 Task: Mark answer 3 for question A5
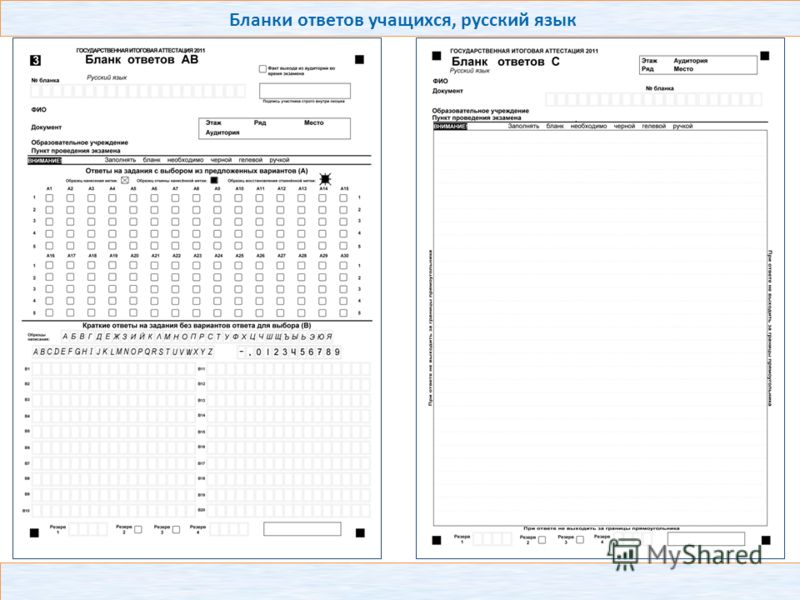click(x=133, y=221)
